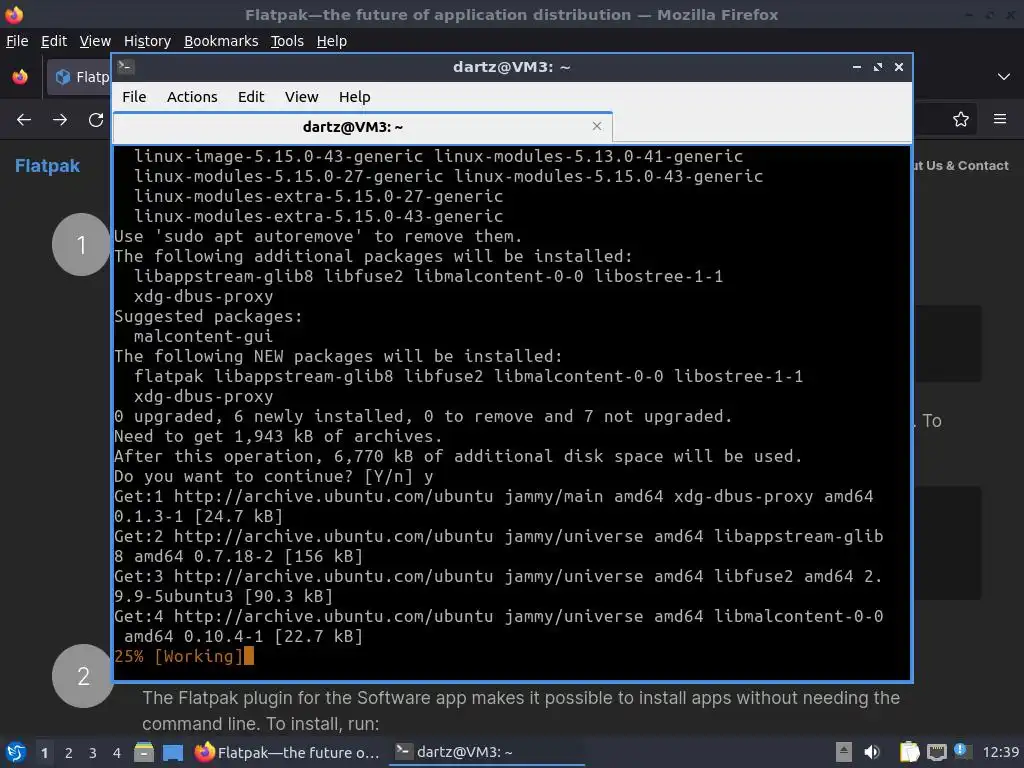Image resolution: width=1024 pixels, height=768 pixels.
Task: Bookmark this page with the star icon
Action: pyautogui.click(x=961, y=119)
